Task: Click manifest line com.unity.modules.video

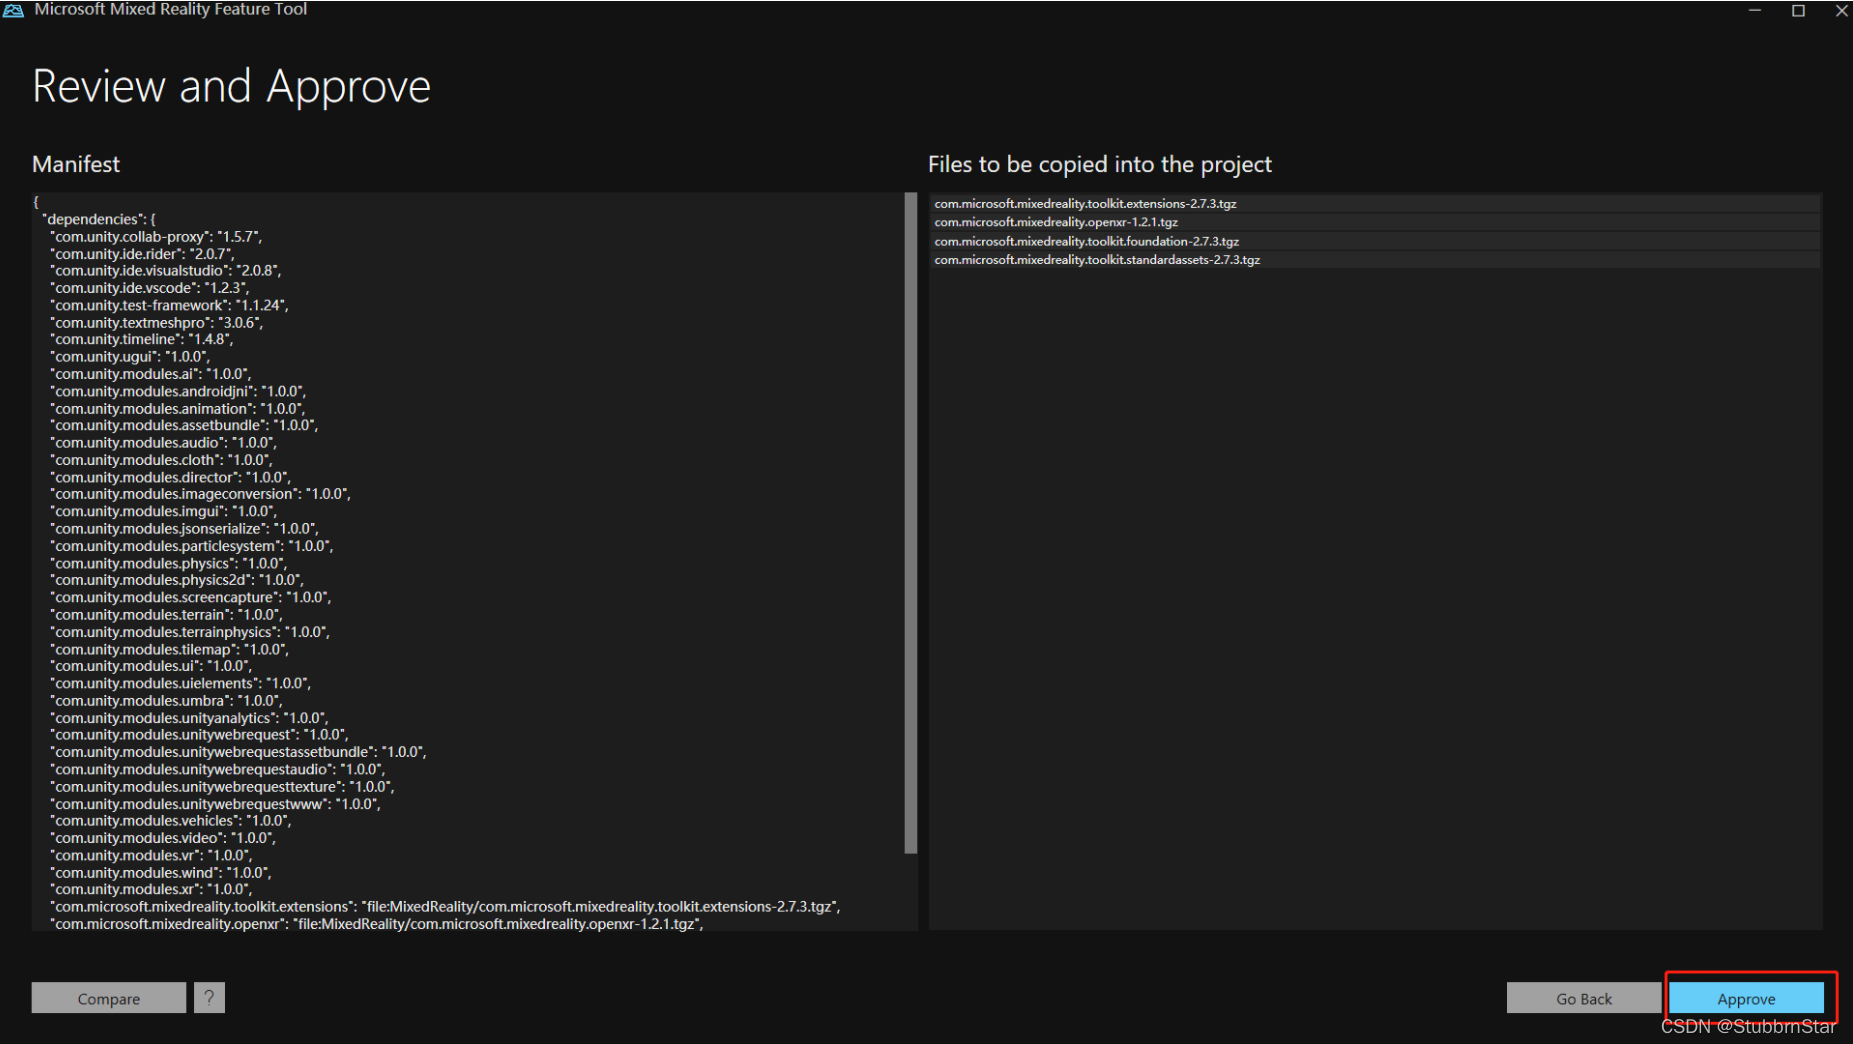Action: [163, 838]
